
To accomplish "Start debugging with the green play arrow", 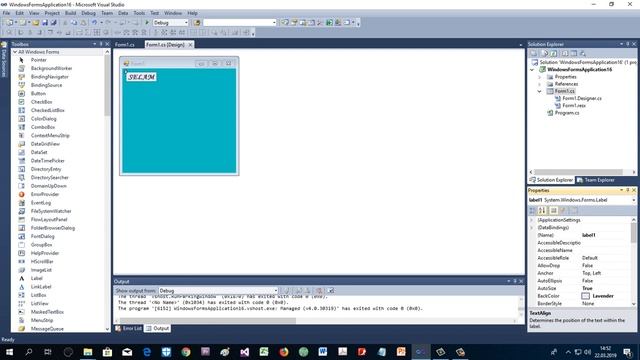I will pyautogui.click(x=147, y=22).
